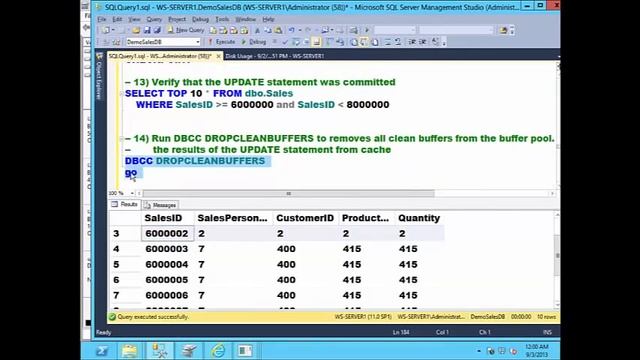Image resolution: width=640 pixels, height=360 pixels.
Task: Open the Window menu
Action: point(245,19)
